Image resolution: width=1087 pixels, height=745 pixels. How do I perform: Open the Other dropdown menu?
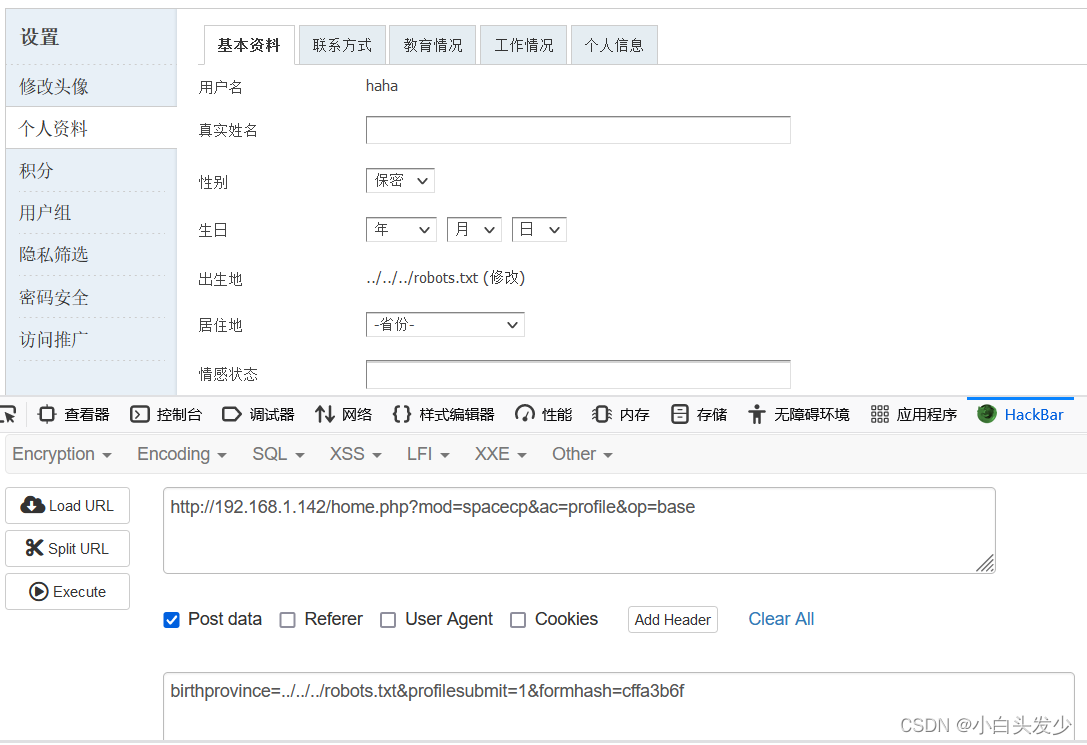582,454
